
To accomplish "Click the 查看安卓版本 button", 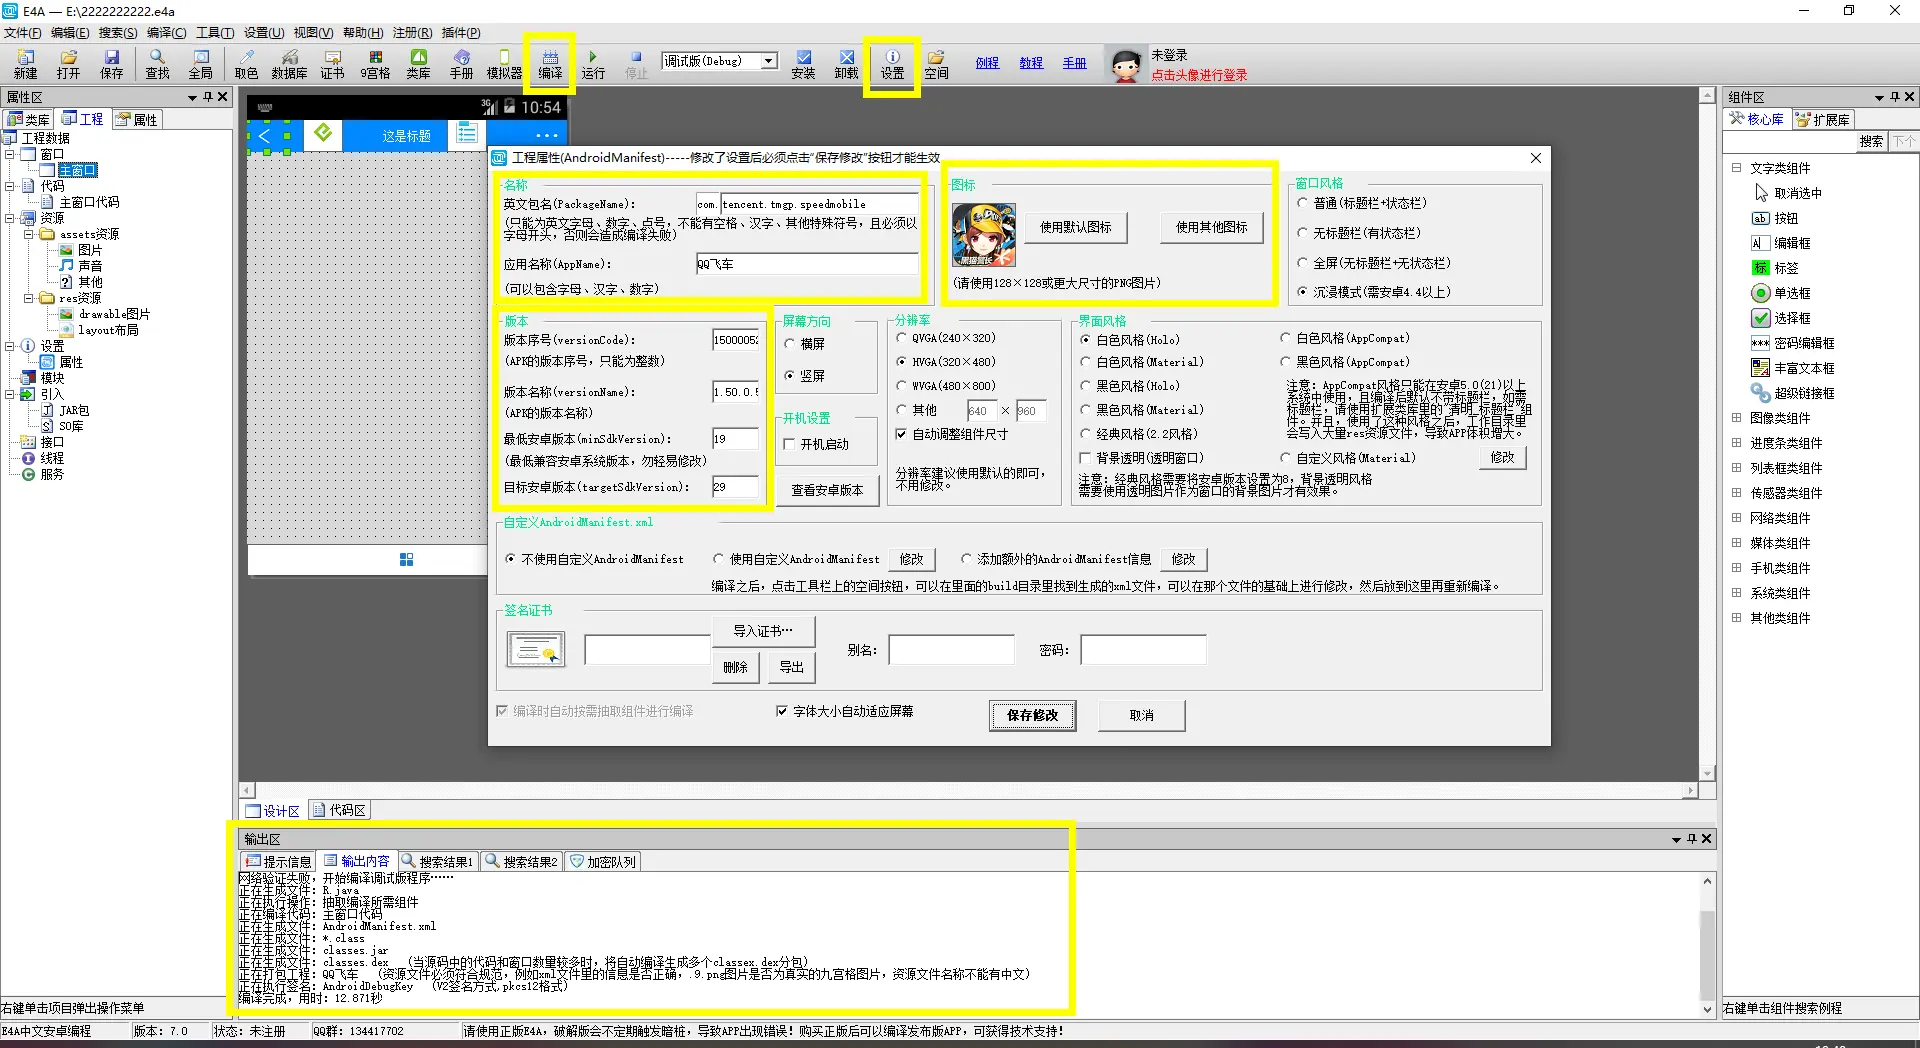I will tap(827, 490).
